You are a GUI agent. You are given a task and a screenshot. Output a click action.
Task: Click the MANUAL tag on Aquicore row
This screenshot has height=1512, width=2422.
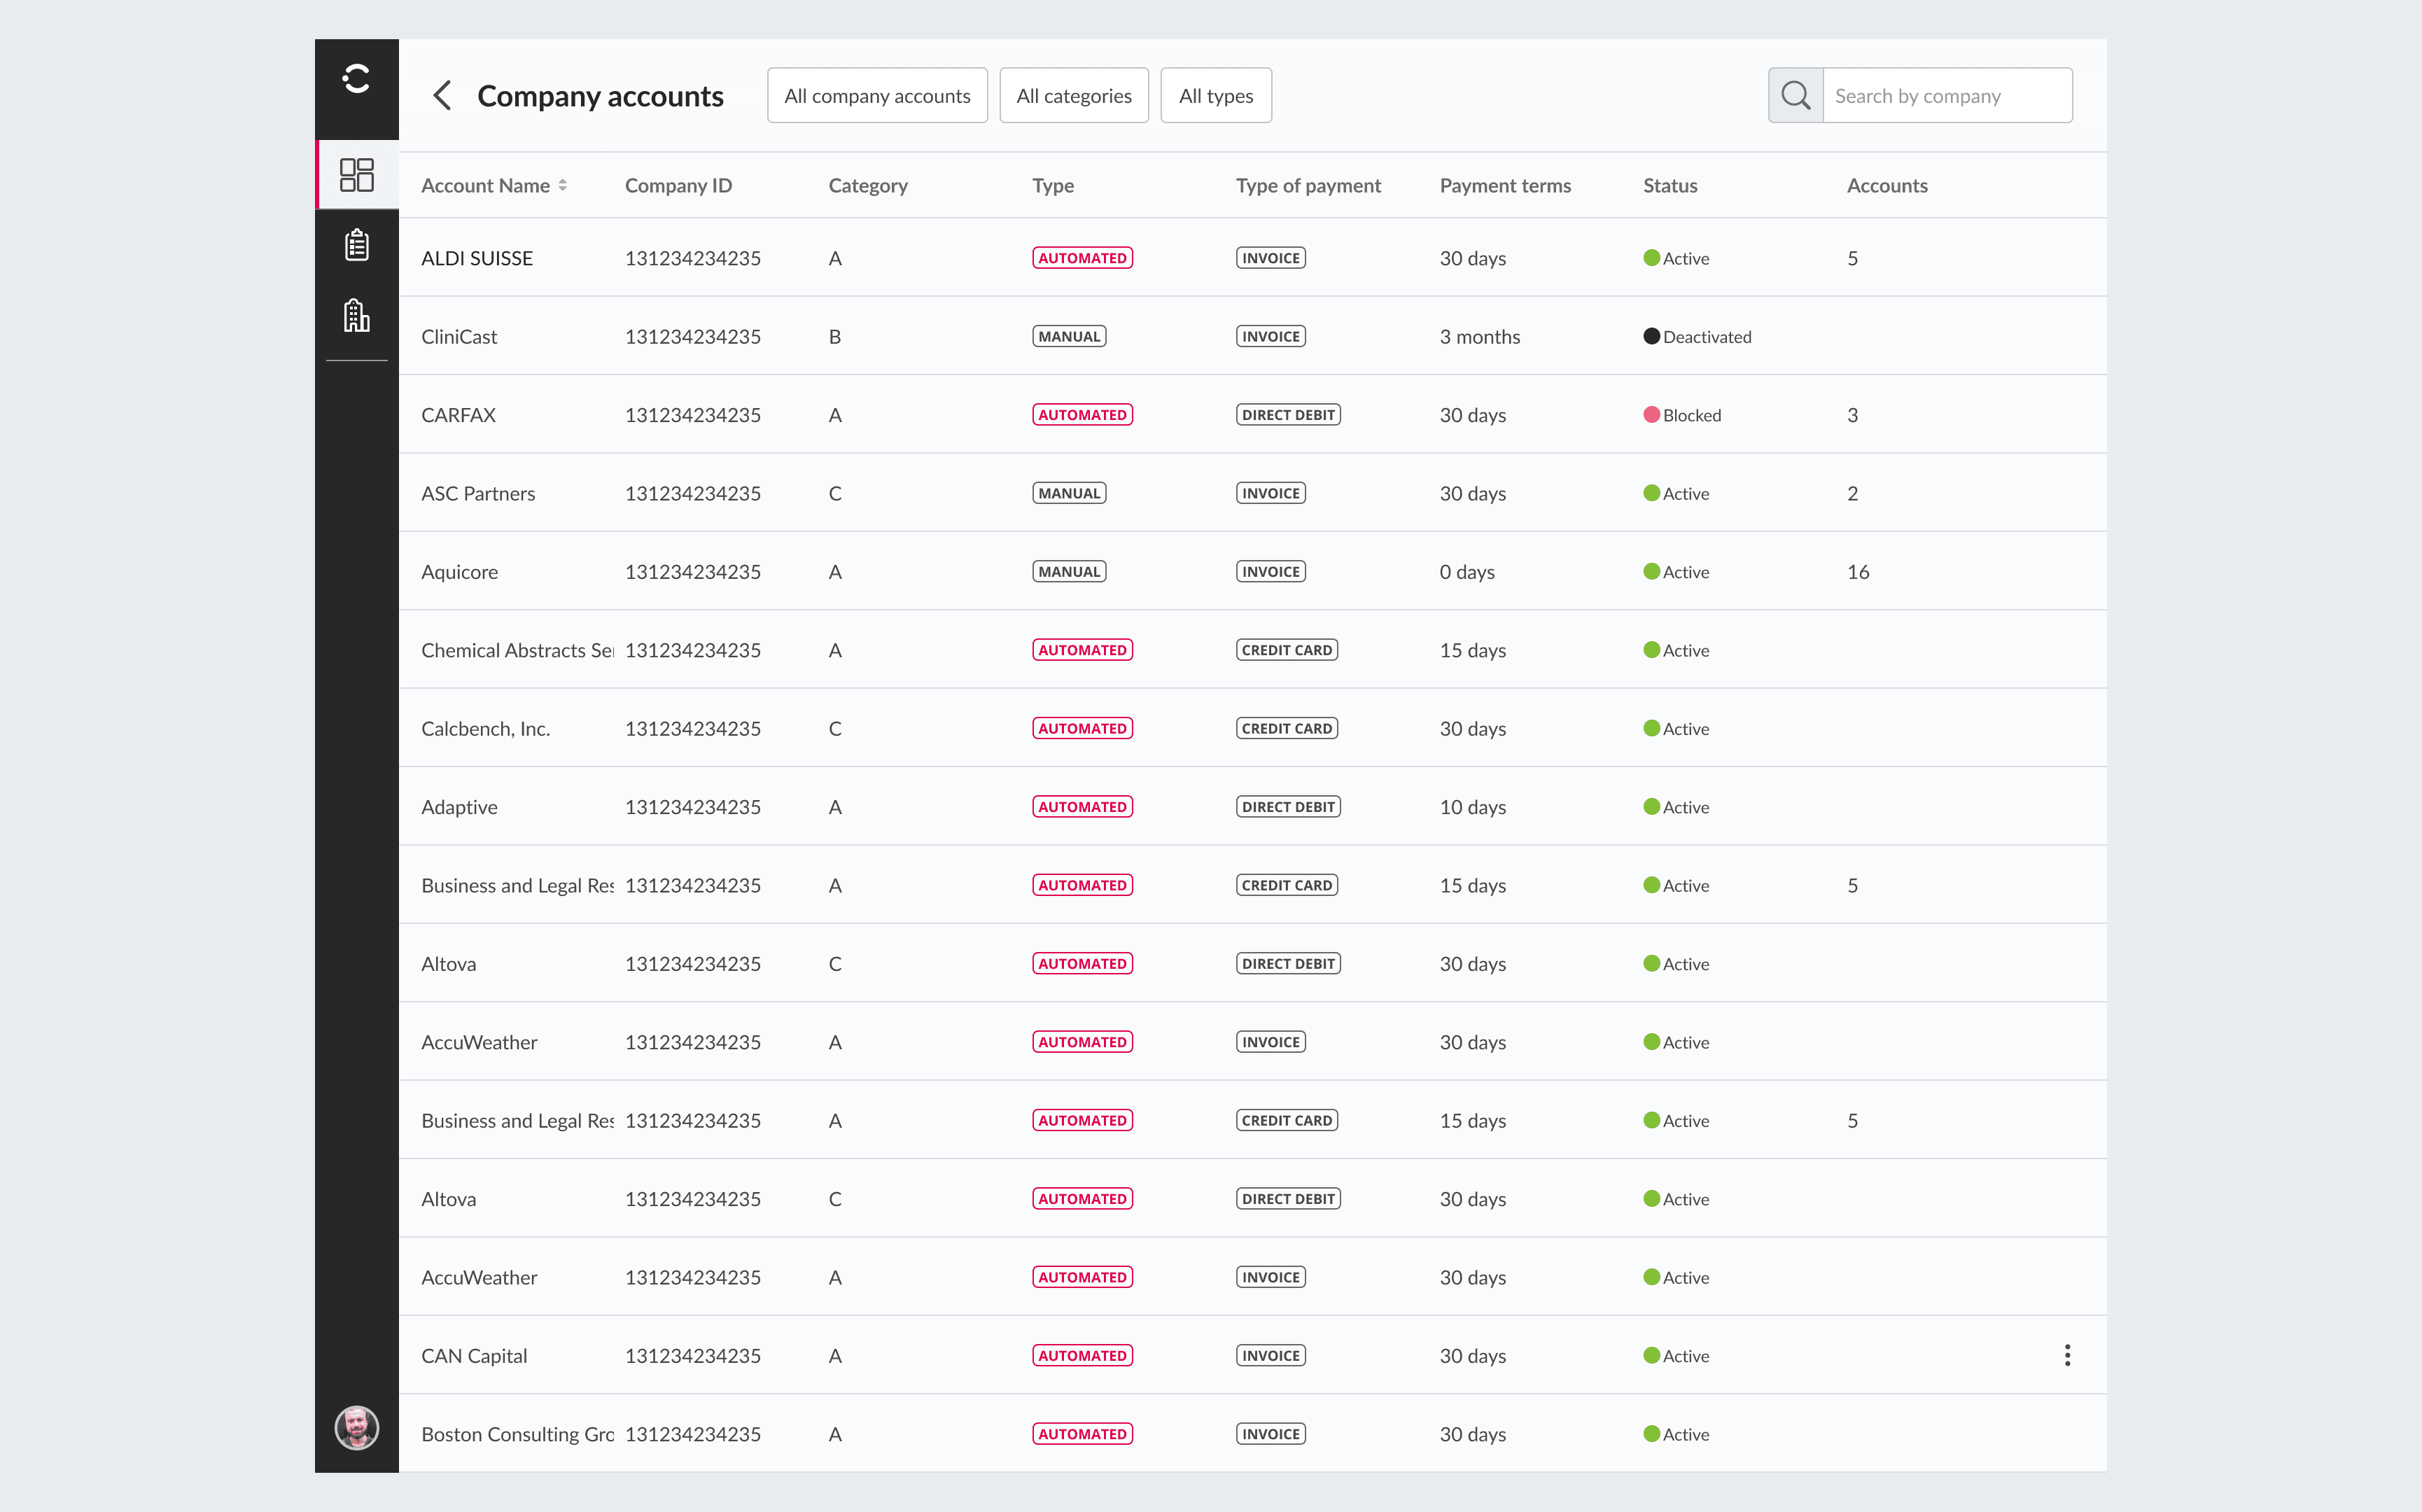point(1069,572)
